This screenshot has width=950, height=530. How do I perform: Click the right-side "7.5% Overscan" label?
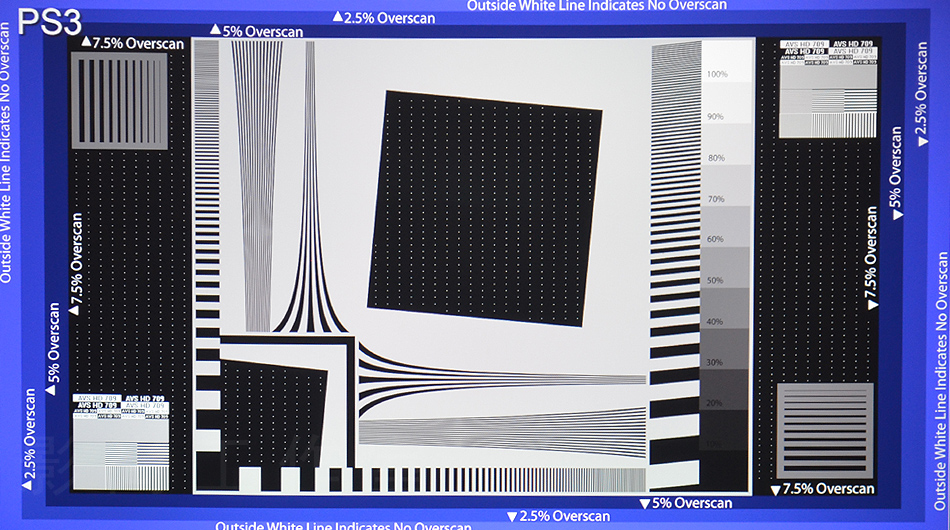[871, 258]
